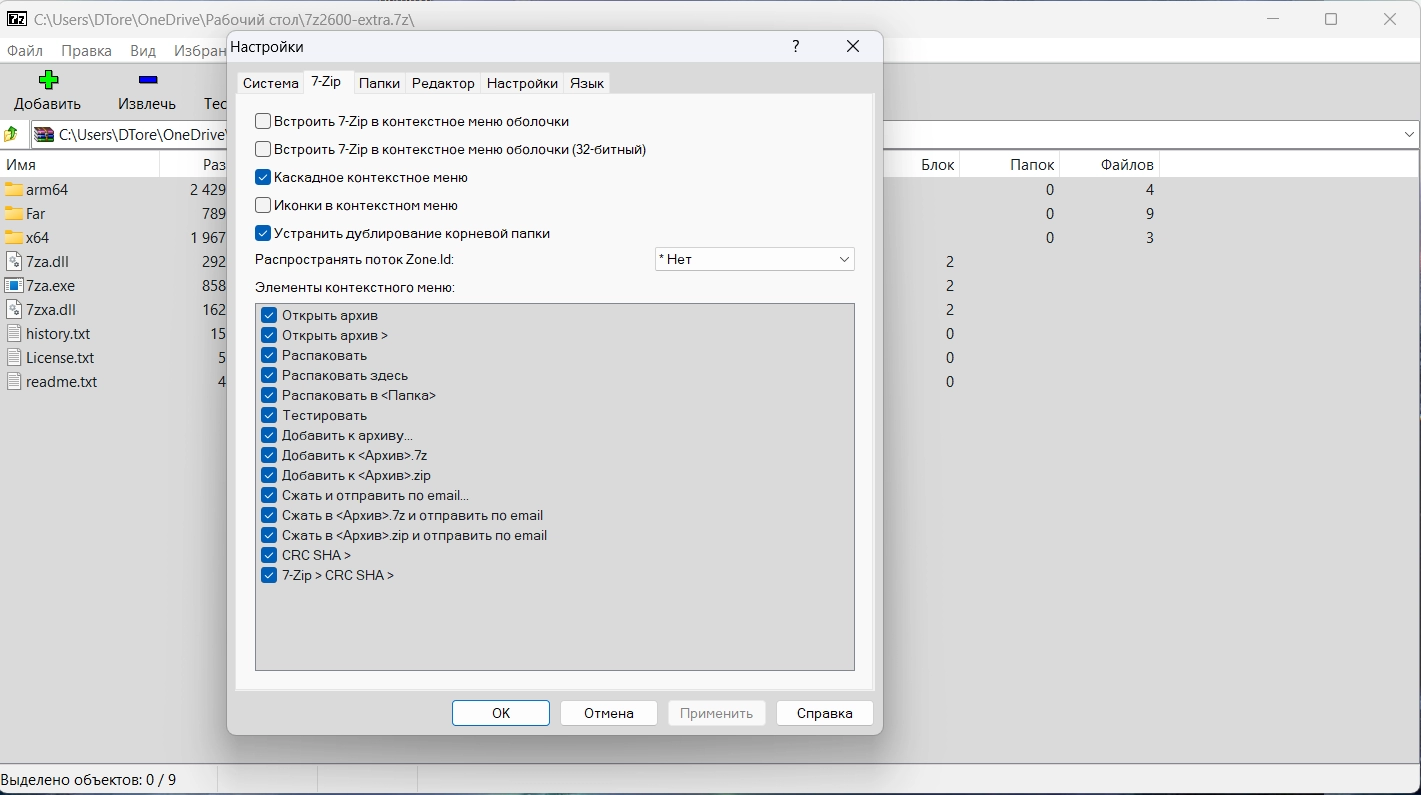This screenshot has width=1421, height=795.
Task: Uncheck the standalone CRC SHA > item
Action: tap(269, 555)
